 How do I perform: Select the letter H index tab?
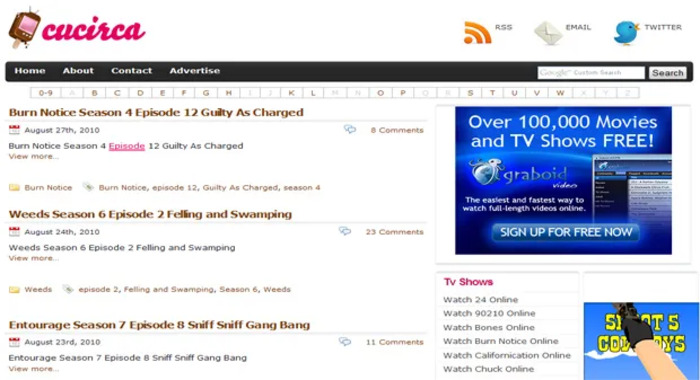click(x=229, y=93)
